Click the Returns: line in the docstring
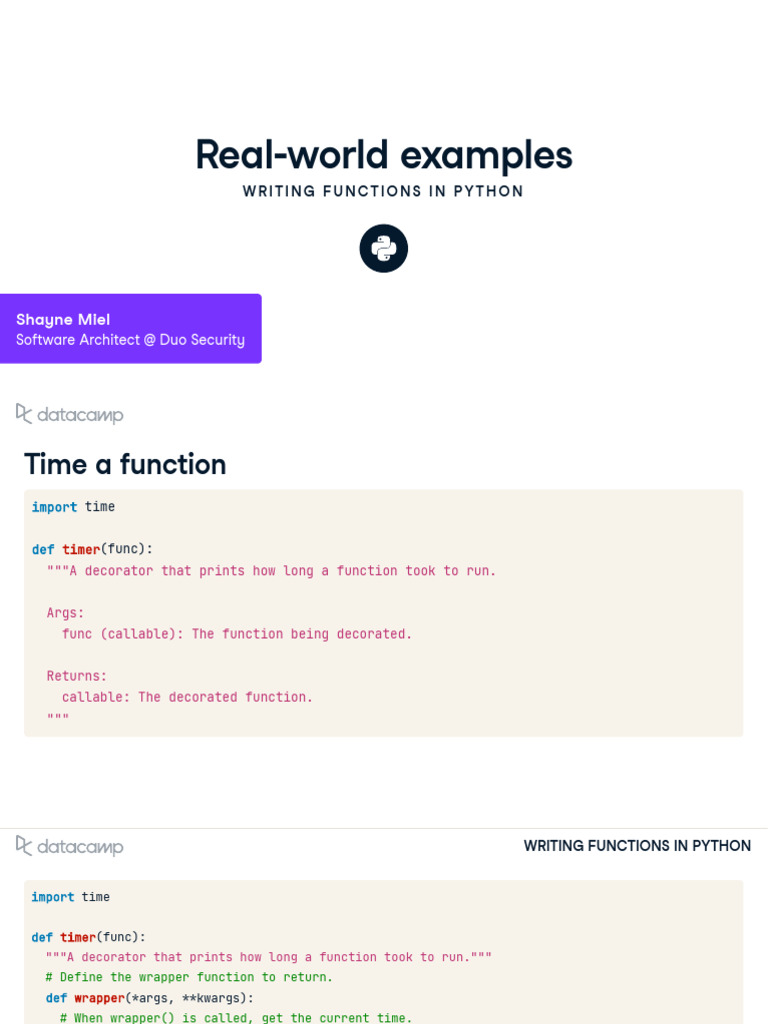Image resolution: width=768 pixels, height=1024 pixels. (77, 676)
